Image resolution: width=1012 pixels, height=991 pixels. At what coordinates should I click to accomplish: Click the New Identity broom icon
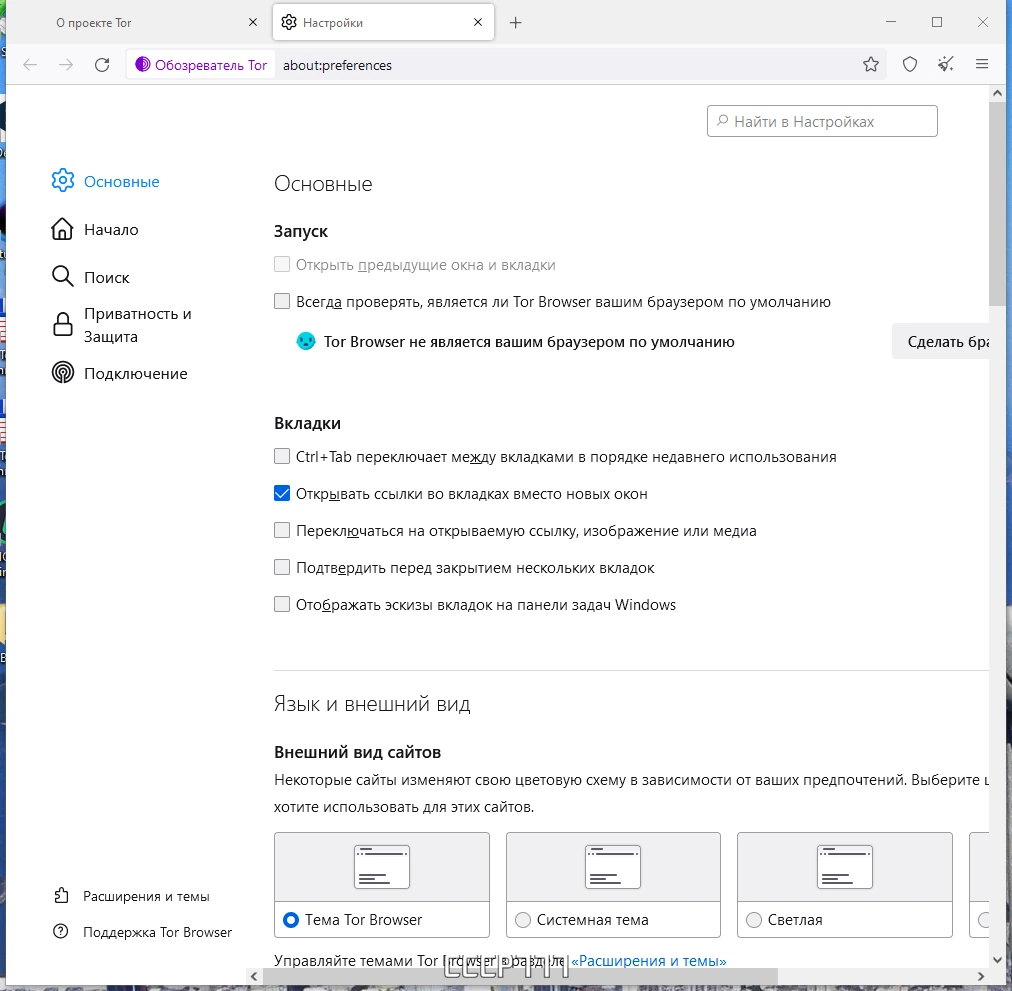[946, 65]
